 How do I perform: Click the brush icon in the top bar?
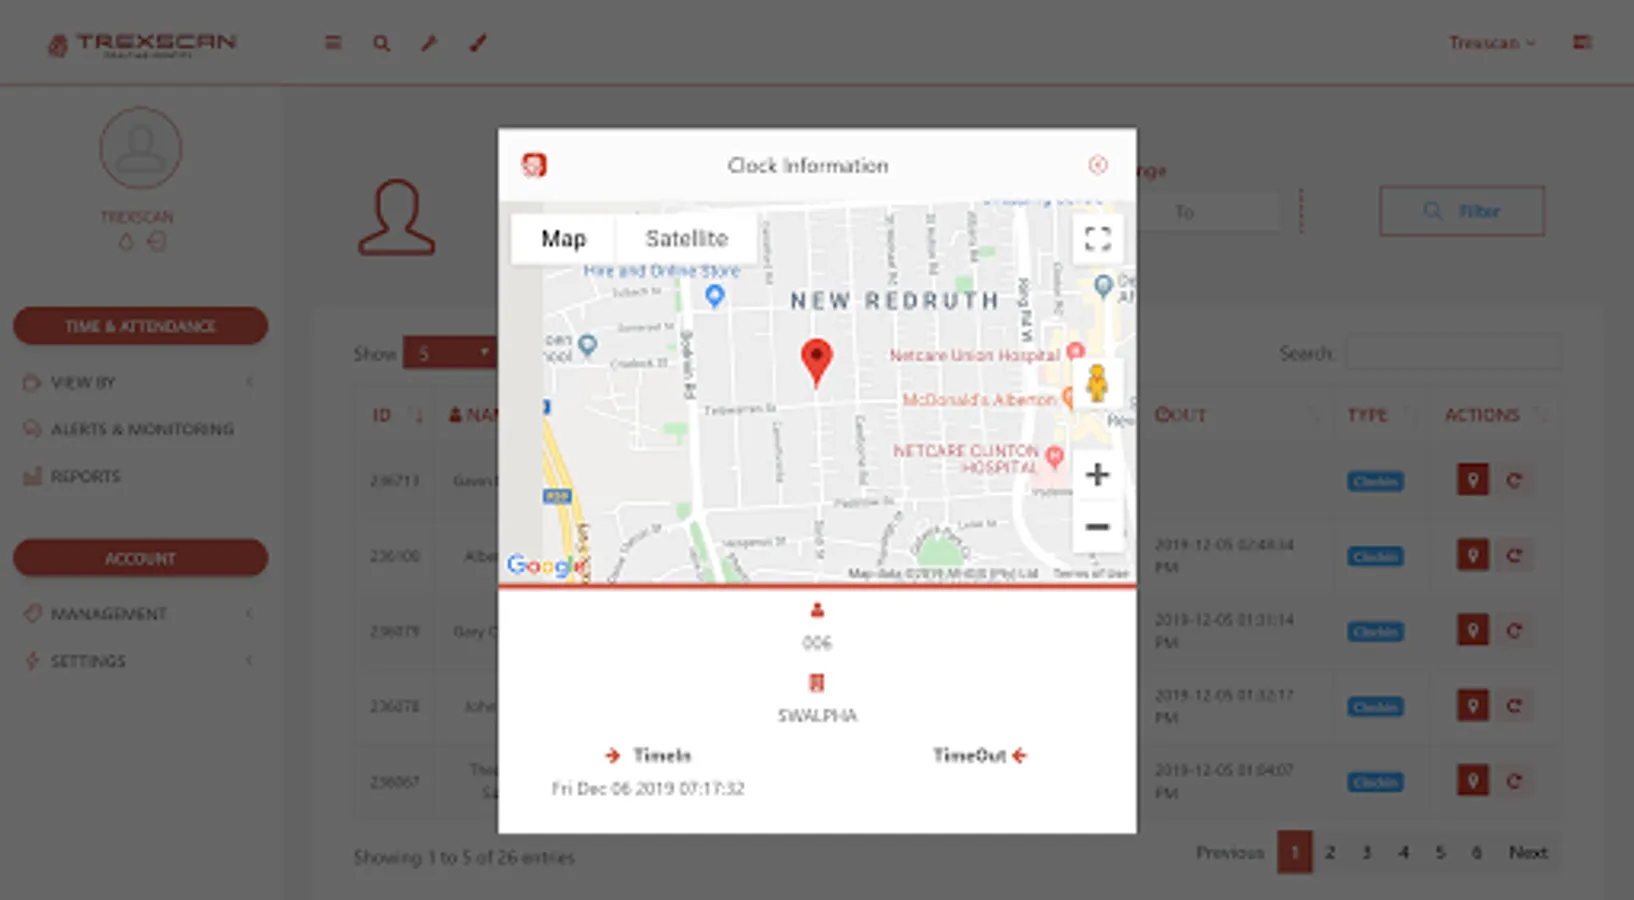tap(478, 43)
